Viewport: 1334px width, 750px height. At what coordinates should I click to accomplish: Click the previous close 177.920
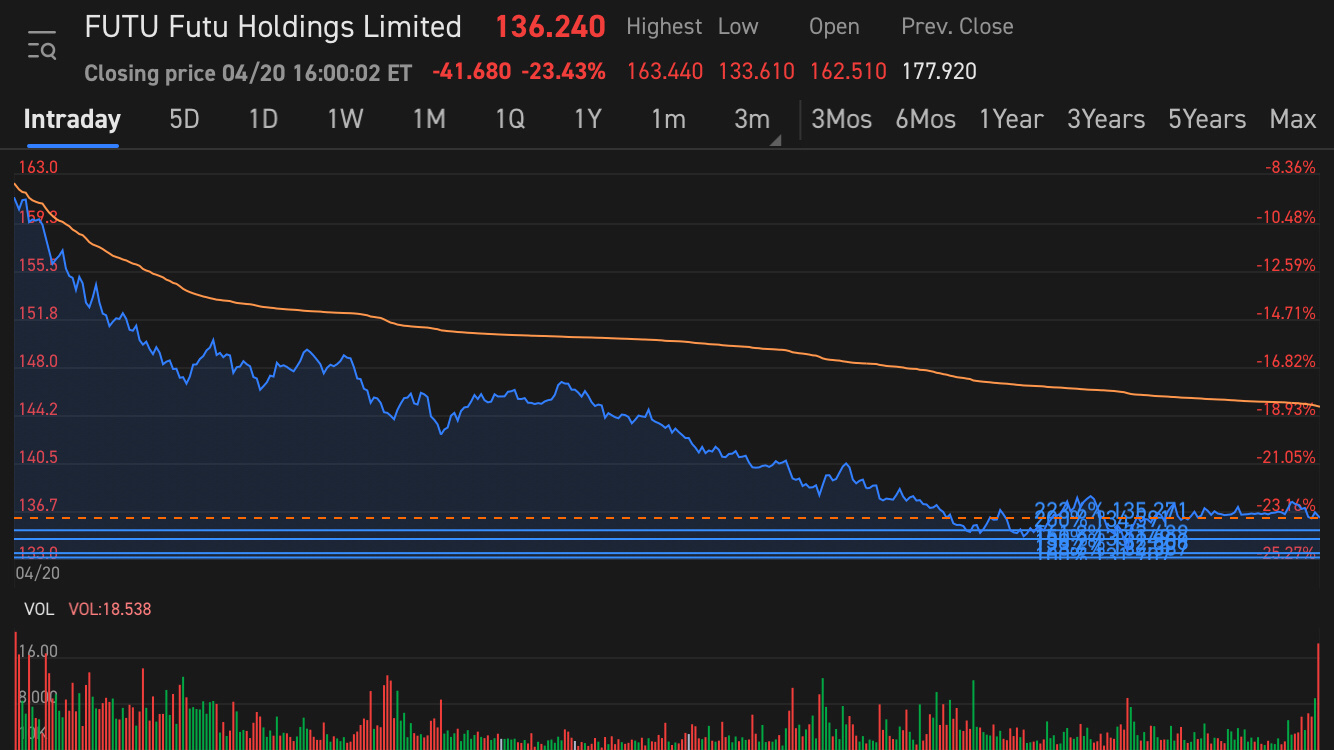939,72
